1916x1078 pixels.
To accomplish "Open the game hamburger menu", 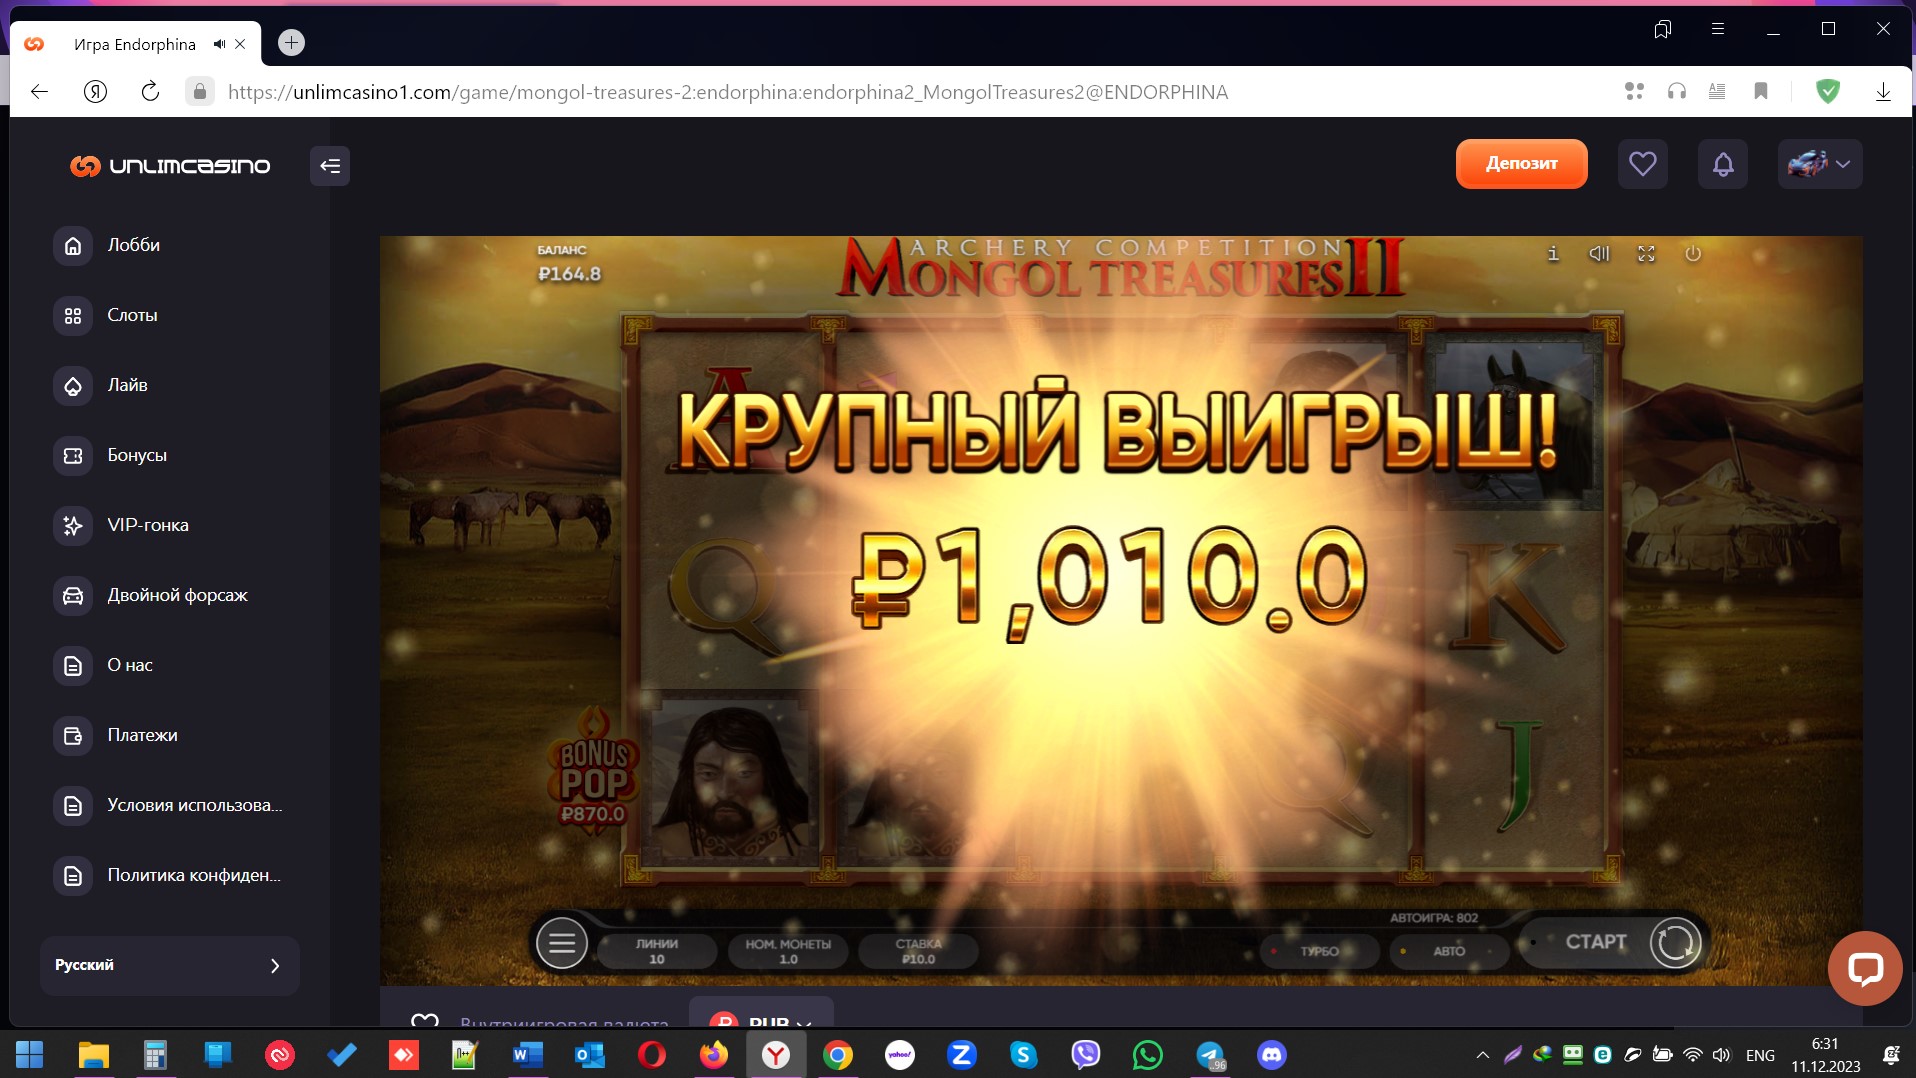I will click(x=562, y=943).
